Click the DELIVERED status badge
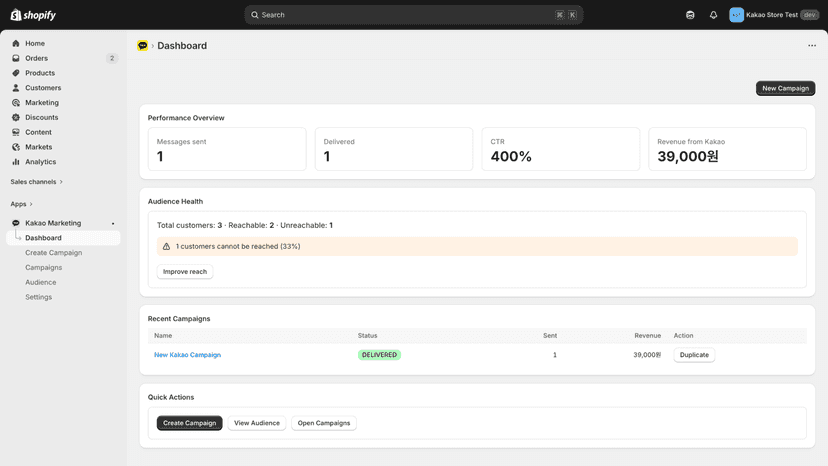828x466 pixels. tap(379, 355)
